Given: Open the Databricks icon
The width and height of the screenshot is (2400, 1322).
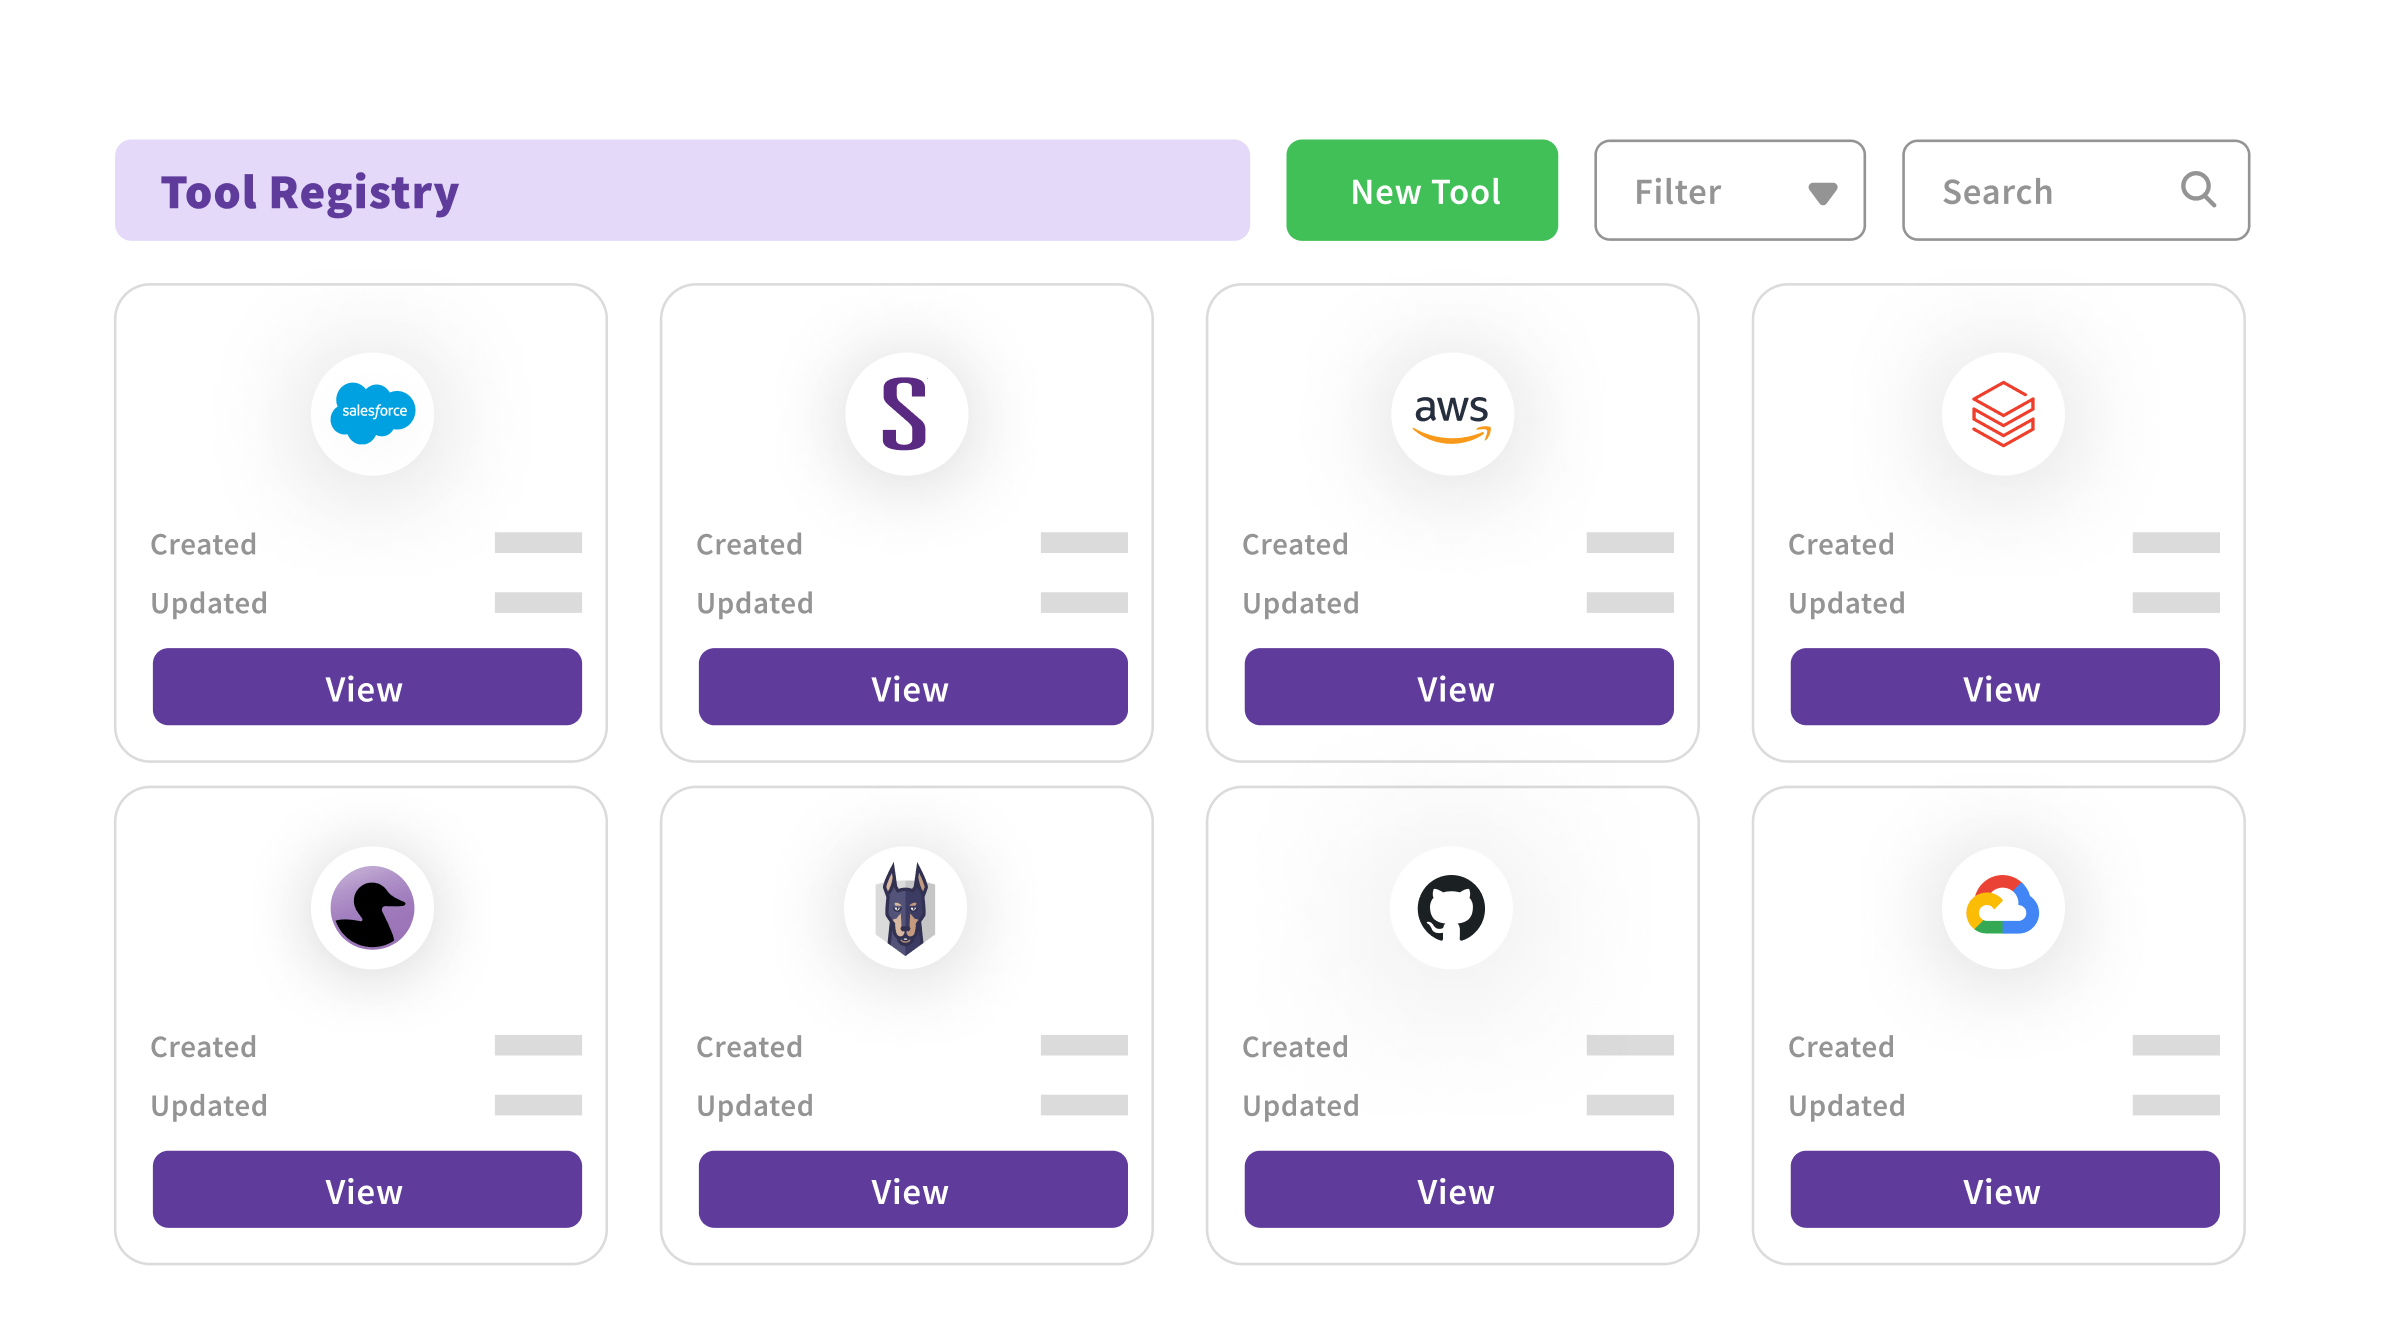Looking at the screenshot, I should point(2003,414).
